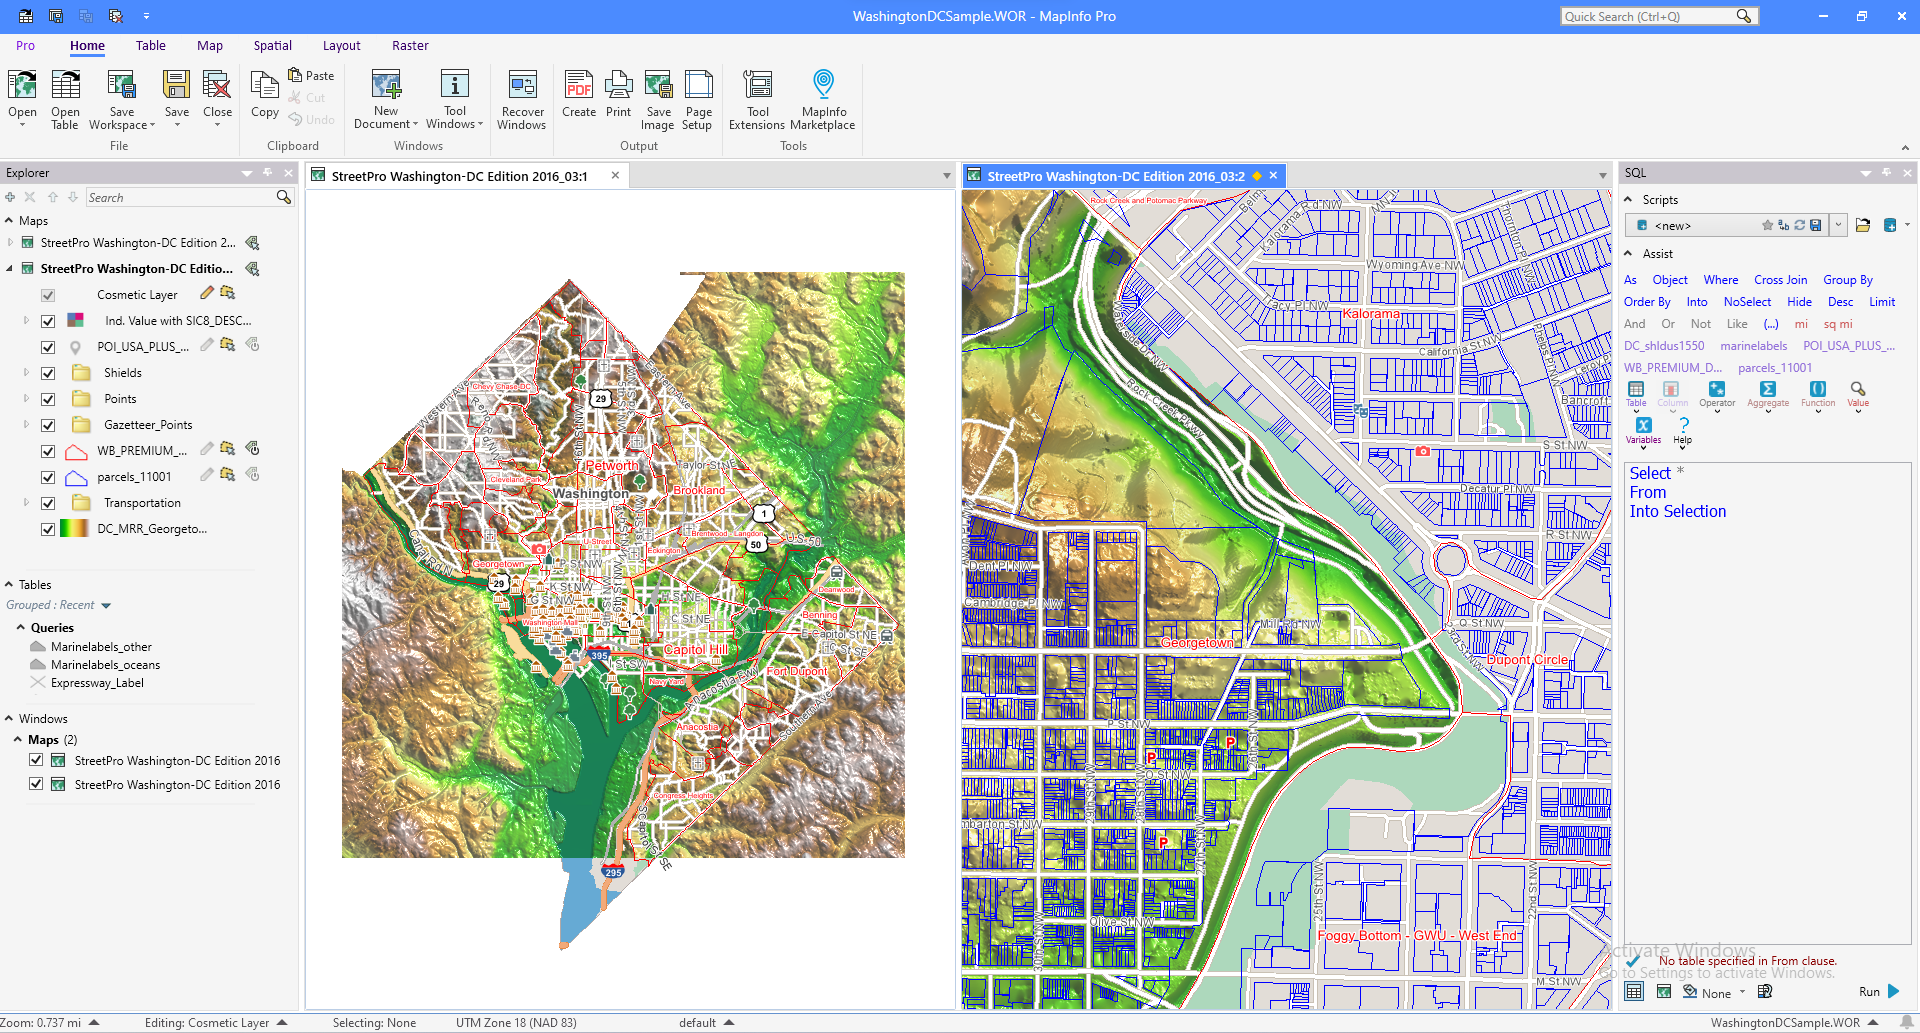This screenshot has height=1033, width=1920.
Task: Open the Pro tab
Action: tap(25, 45)
